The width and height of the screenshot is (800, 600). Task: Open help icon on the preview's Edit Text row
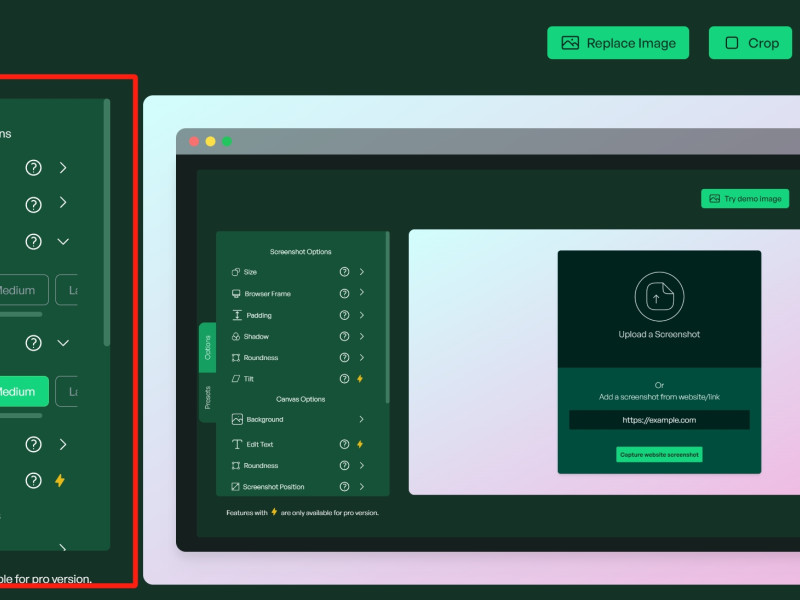click(344, 444)
